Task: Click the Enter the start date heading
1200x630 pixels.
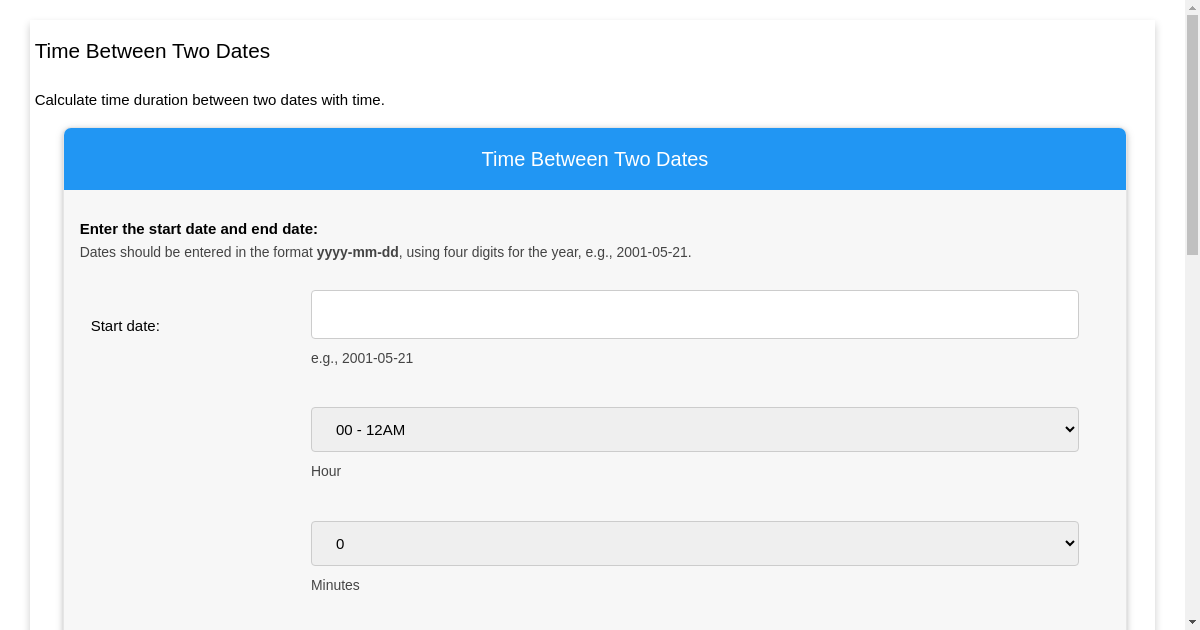Action: pos(199,228)
